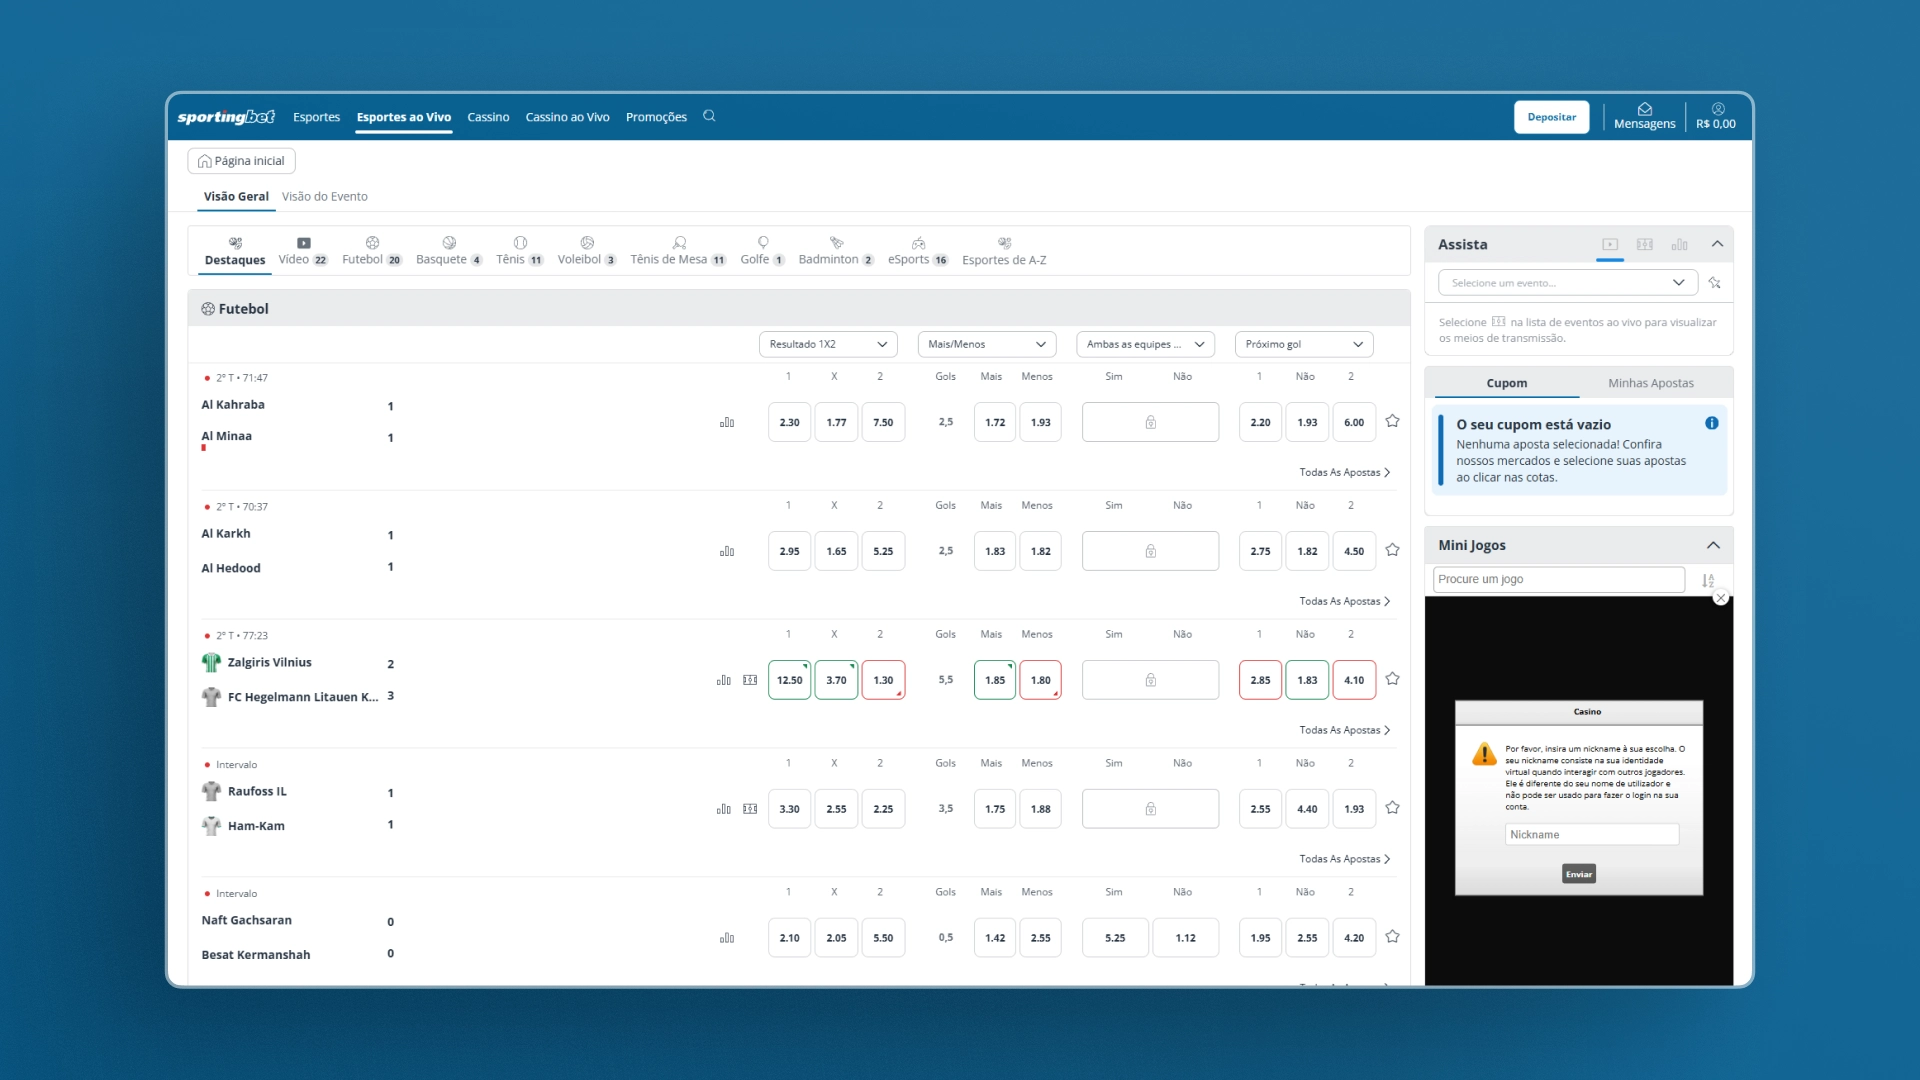Select the Tênis sport filter
Viewport: 1920px width, 1080px height.
[x=520, y=251]
